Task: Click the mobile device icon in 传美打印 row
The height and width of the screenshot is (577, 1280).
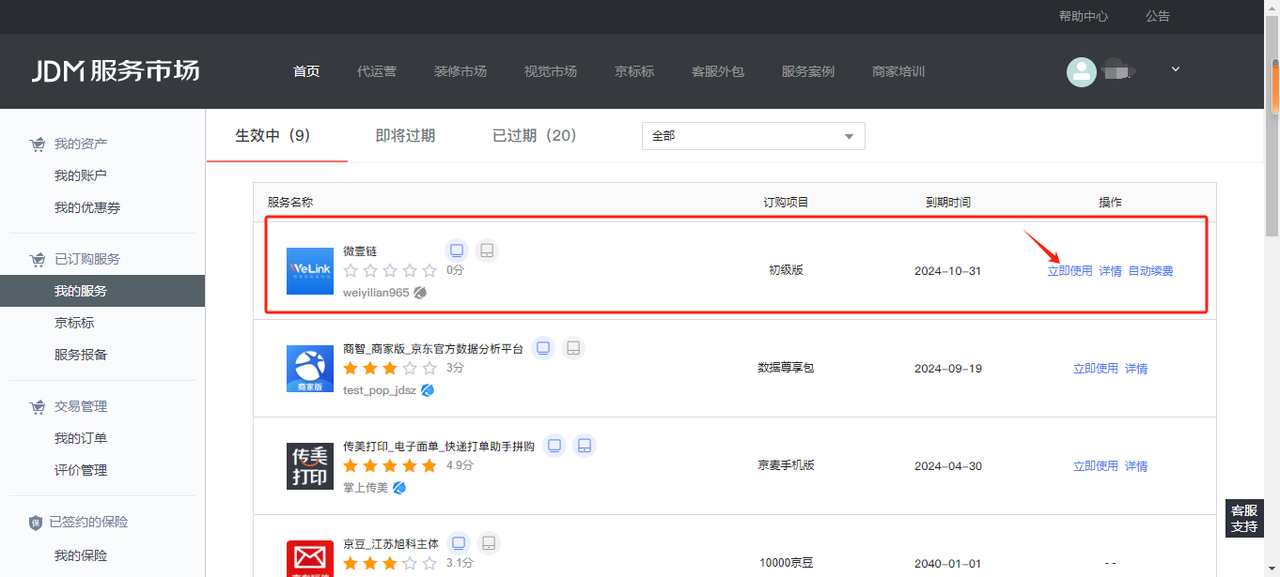Action: [x=585, y=445]
